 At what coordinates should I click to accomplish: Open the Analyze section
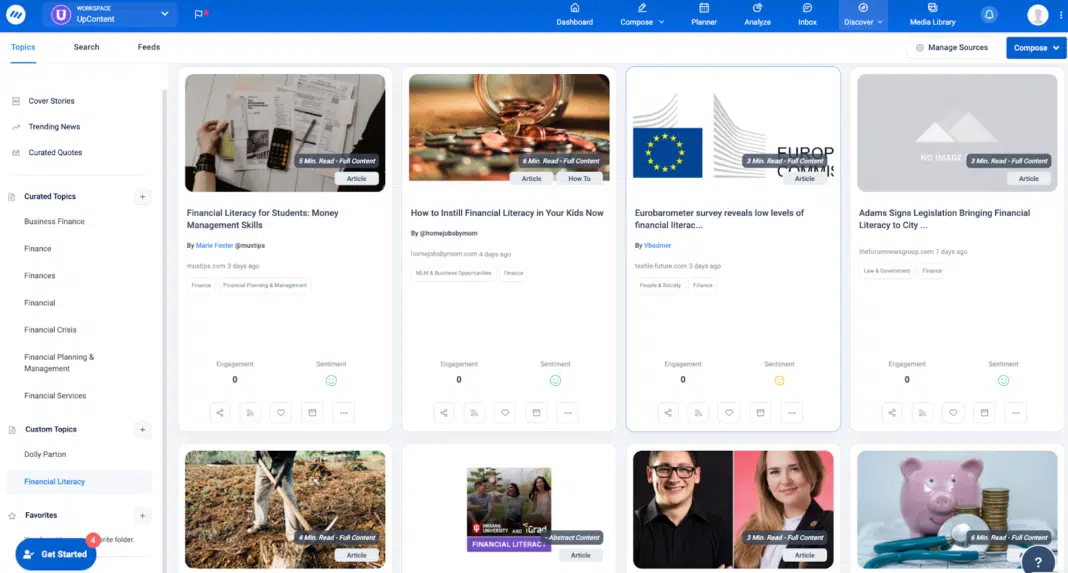point(757,15)
